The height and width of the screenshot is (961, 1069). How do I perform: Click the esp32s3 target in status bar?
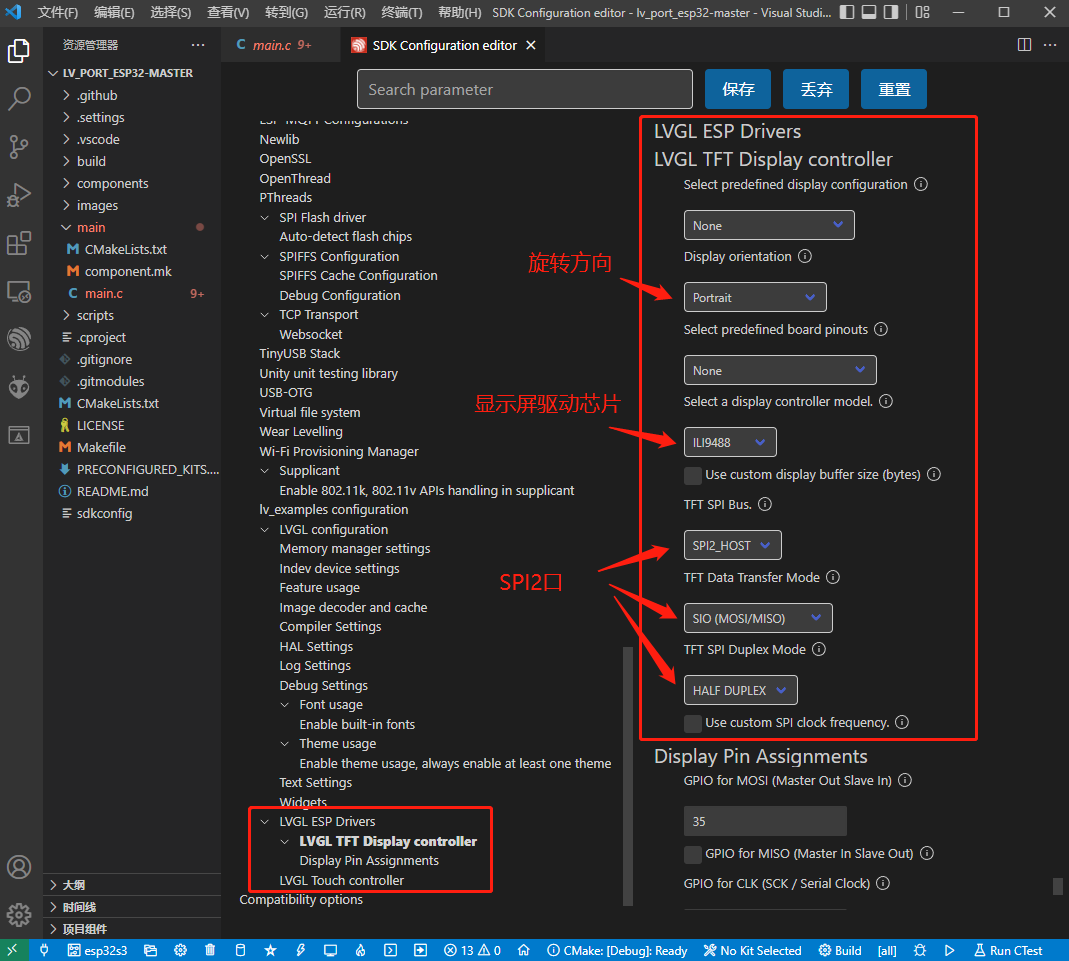coord(97,950)
